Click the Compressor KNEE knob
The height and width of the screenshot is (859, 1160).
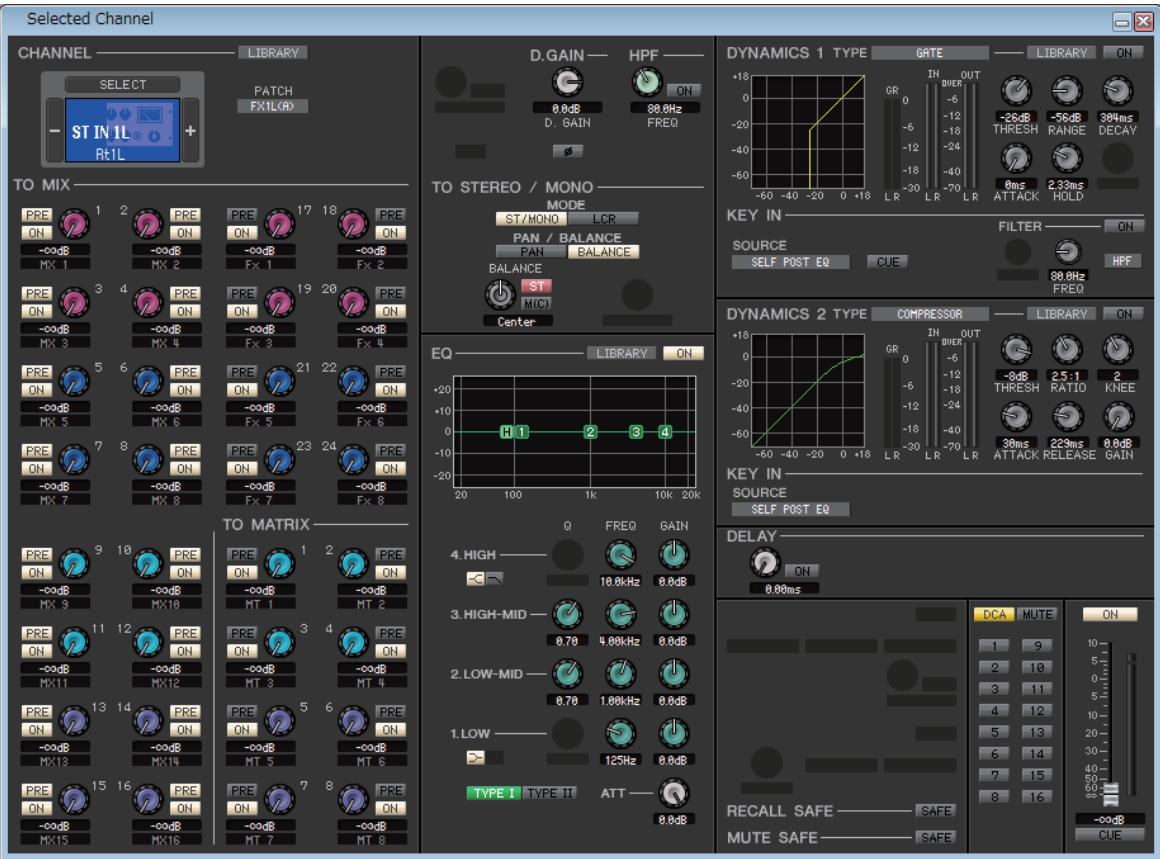click(1117, 349)
